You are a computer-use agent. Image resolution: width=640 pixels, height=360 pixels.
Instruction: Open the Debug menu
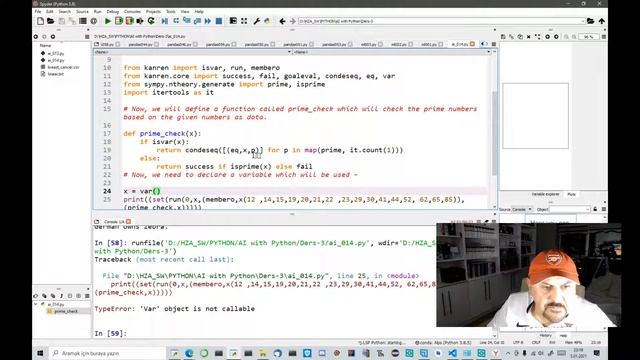[113, 12]
